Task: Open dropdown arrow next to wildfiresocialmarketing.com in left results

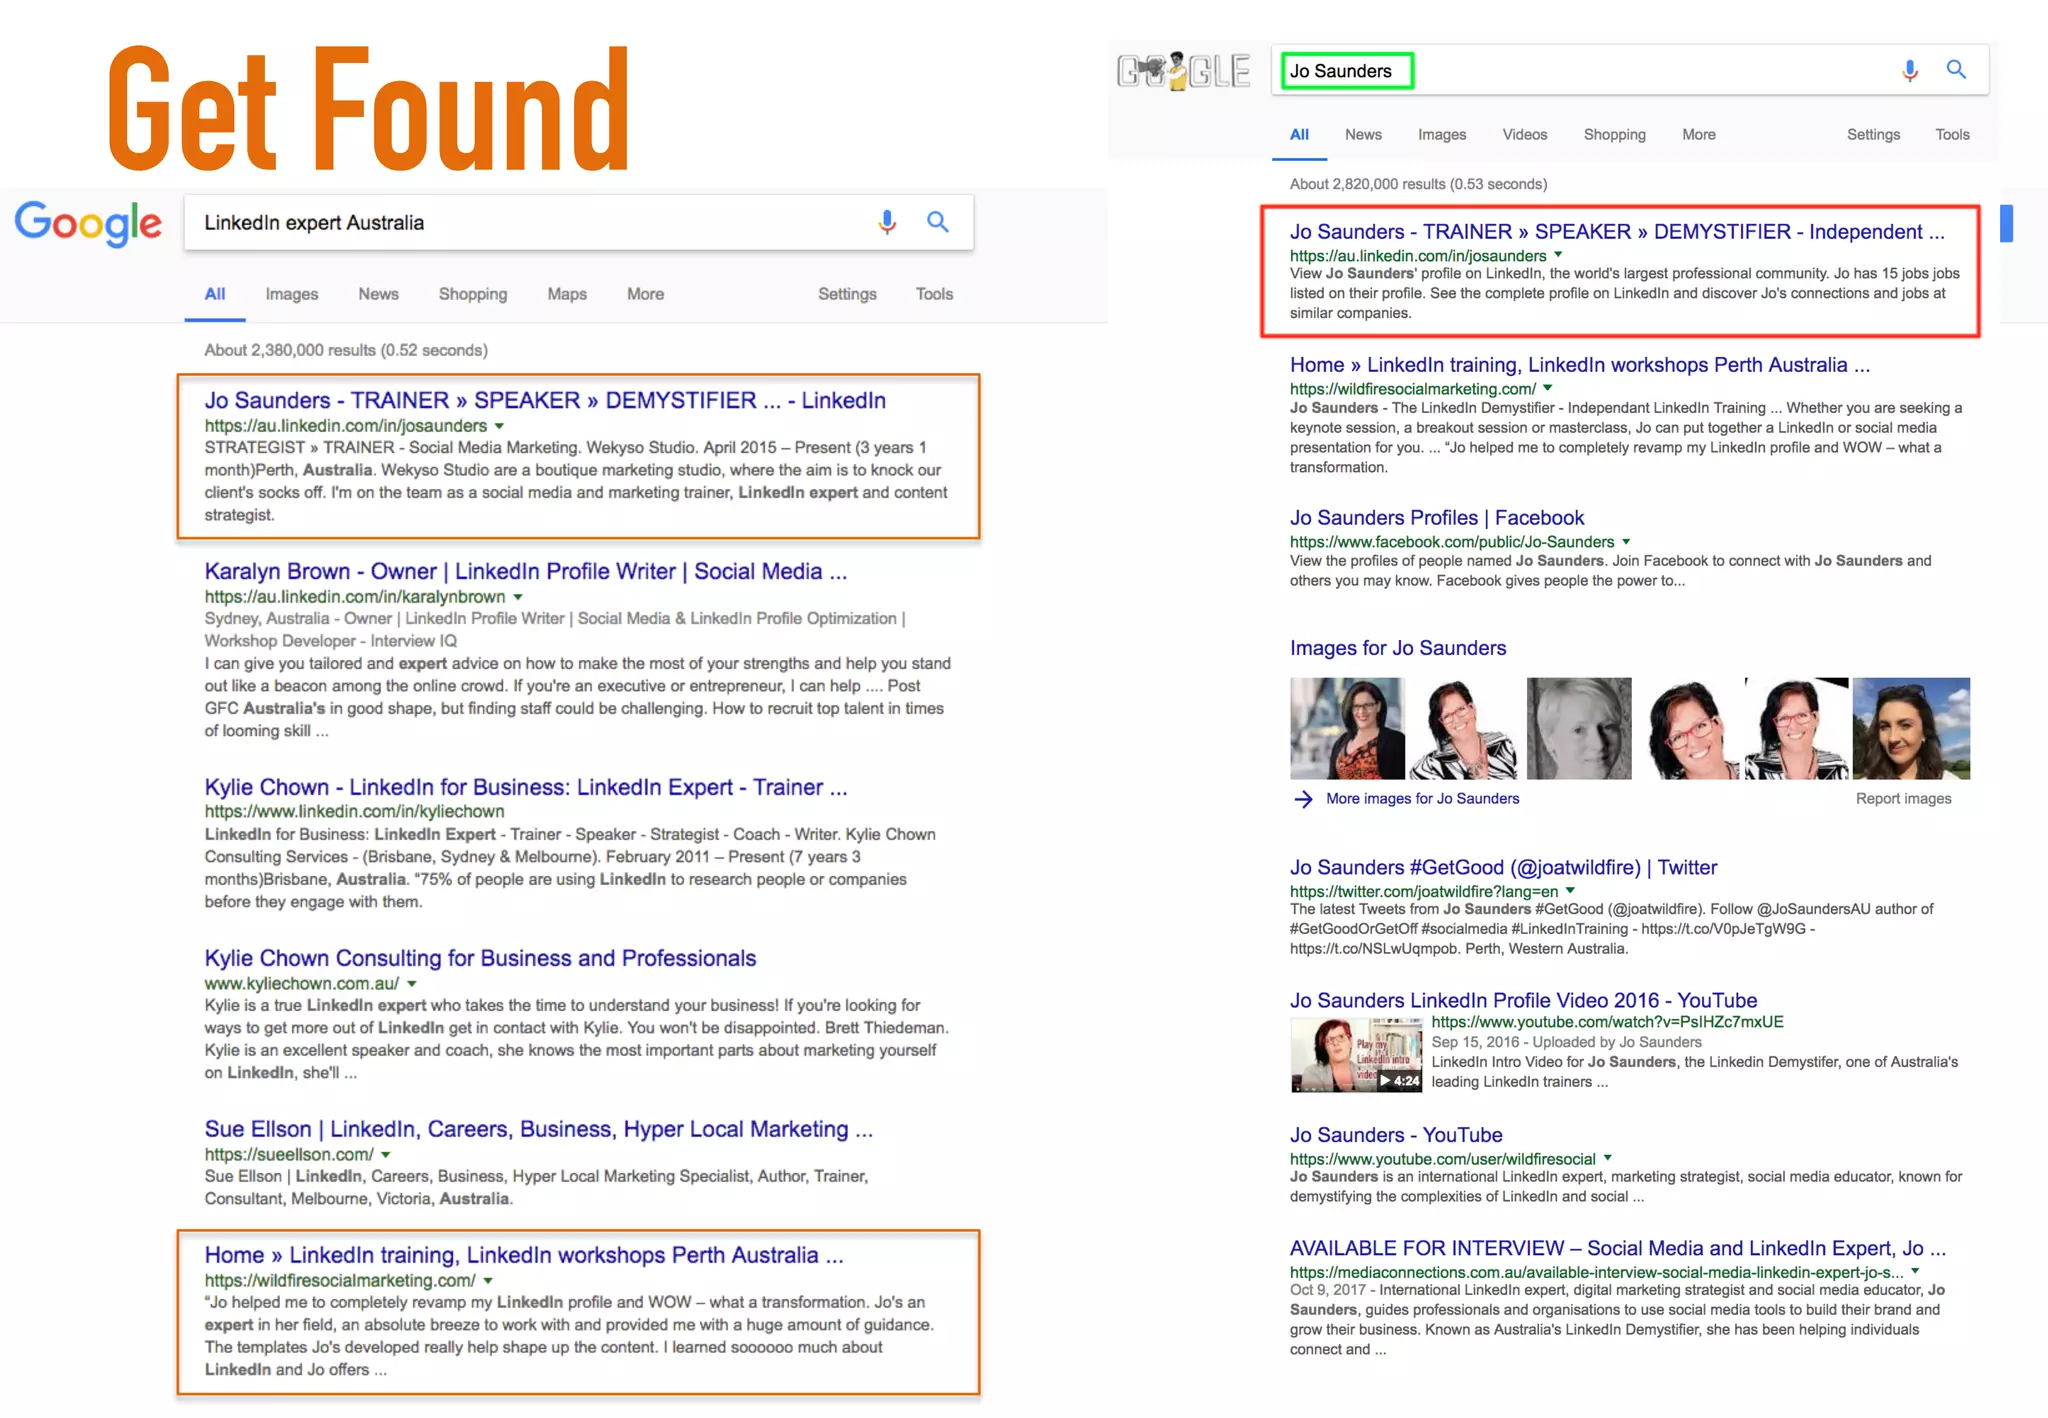Action: (488, 1281)
